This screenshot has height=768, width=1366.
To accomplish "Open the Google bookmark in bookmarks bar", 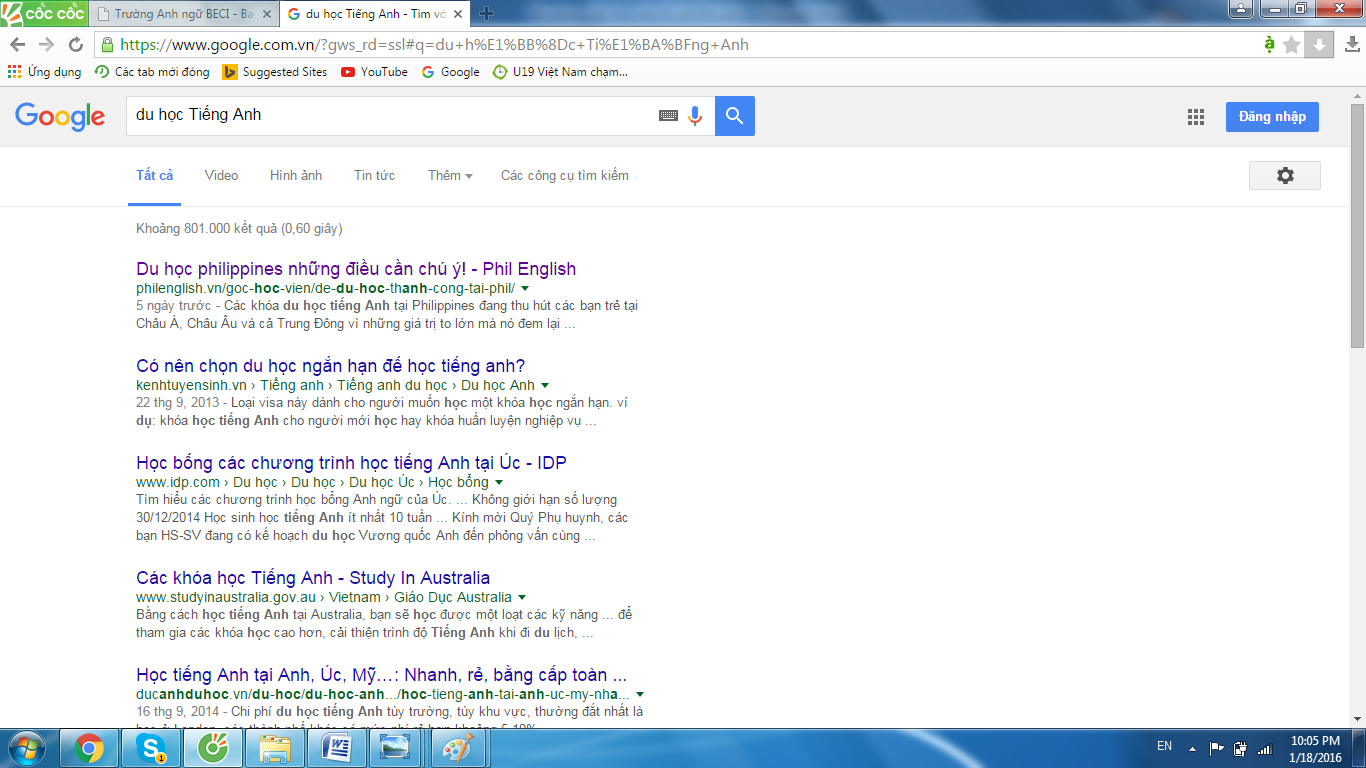I will point(450,72).
